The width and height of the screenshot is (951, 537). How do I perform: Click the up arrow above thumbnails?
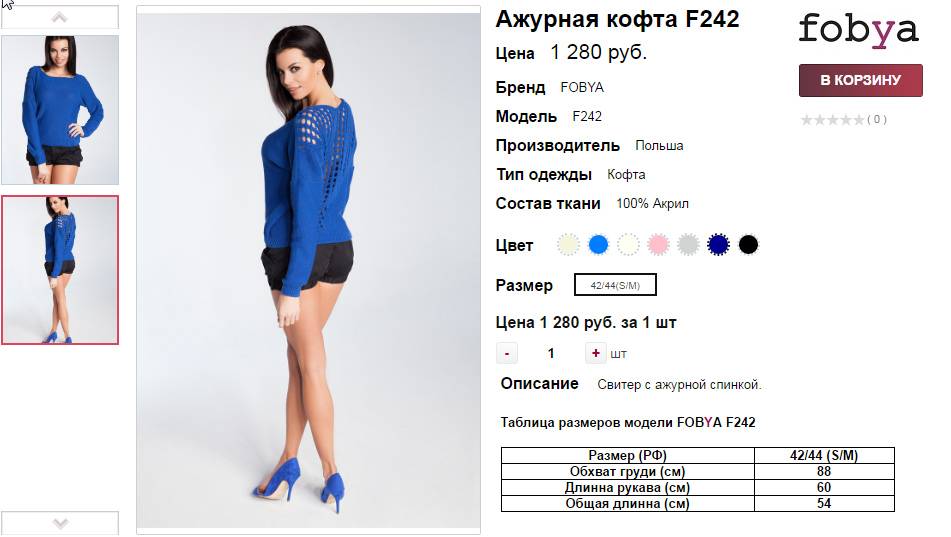tap(59, 17)
